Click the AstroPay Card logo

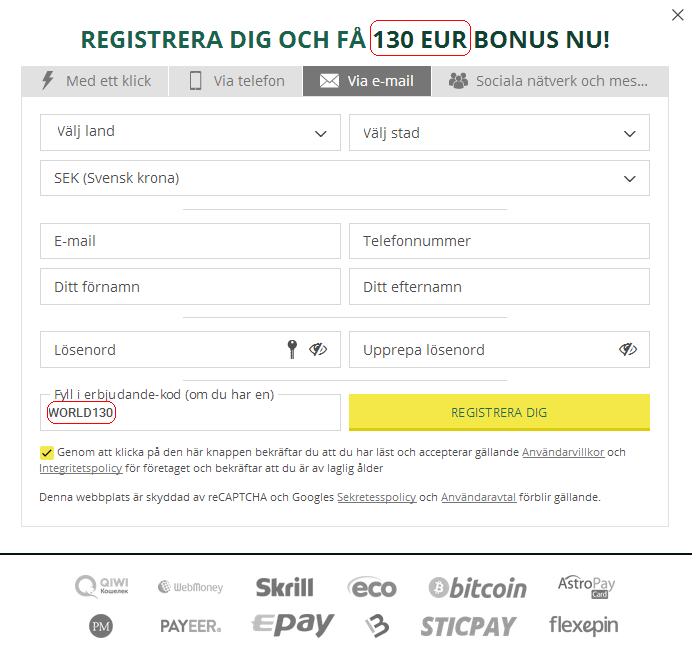tap(586, 587)
